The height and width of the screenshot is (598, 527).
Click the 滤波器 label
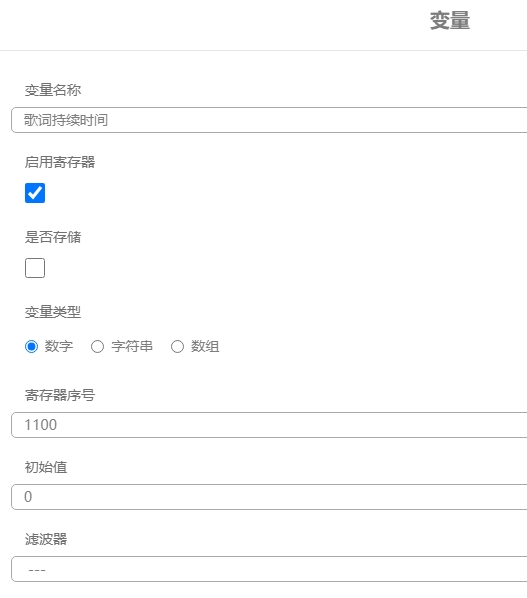46,539
